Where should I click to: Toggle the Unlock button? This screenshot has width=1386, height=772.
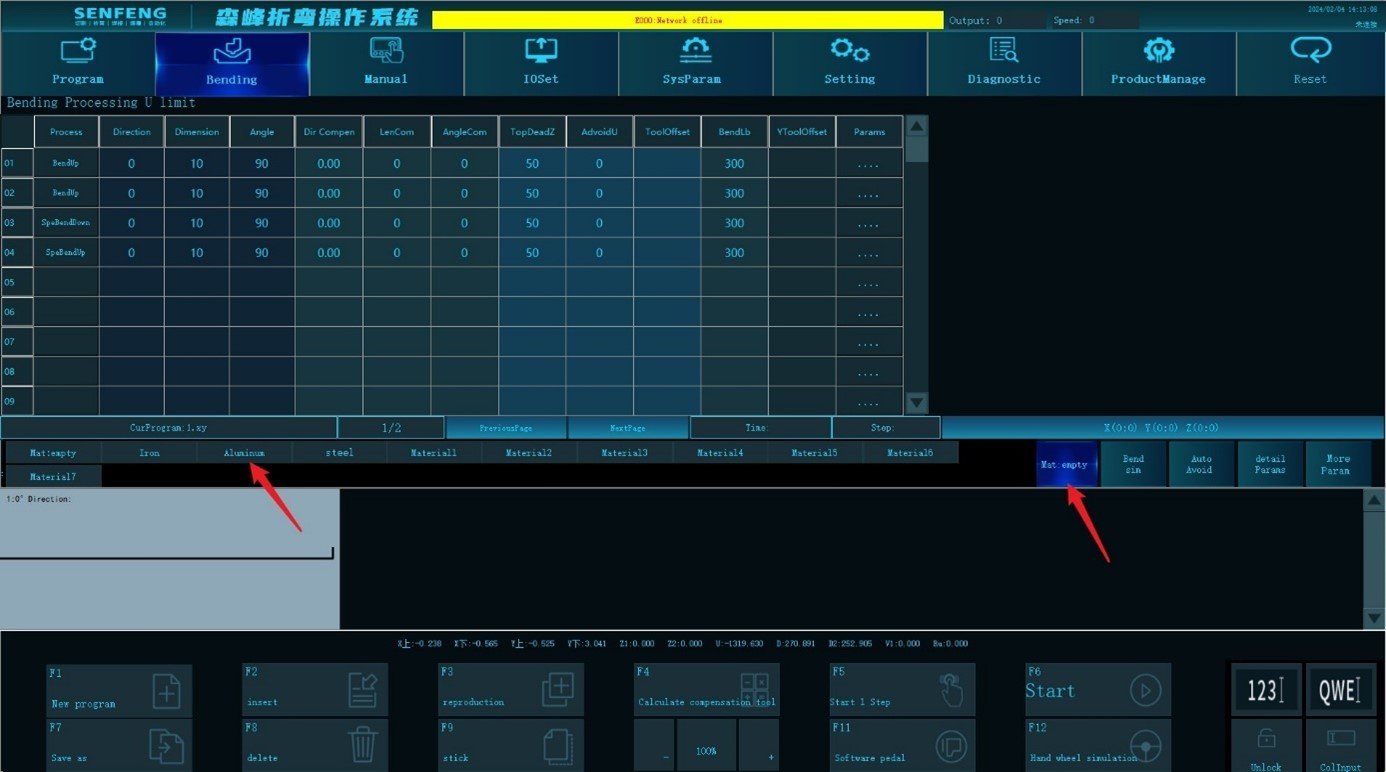1265,746
